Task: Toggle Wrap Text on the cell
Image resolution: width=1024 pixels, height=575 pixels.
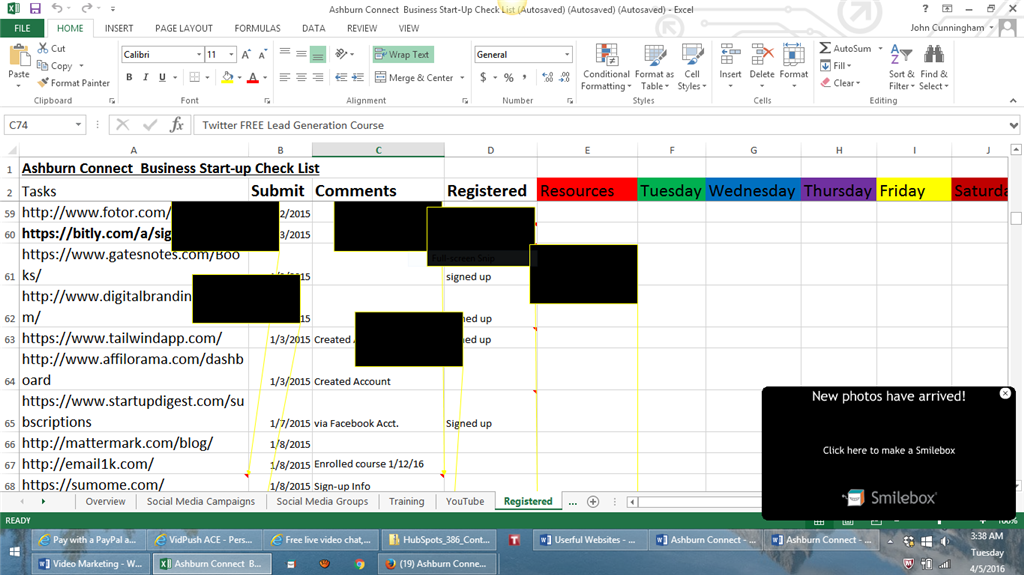Action: (x=403, y=54)
